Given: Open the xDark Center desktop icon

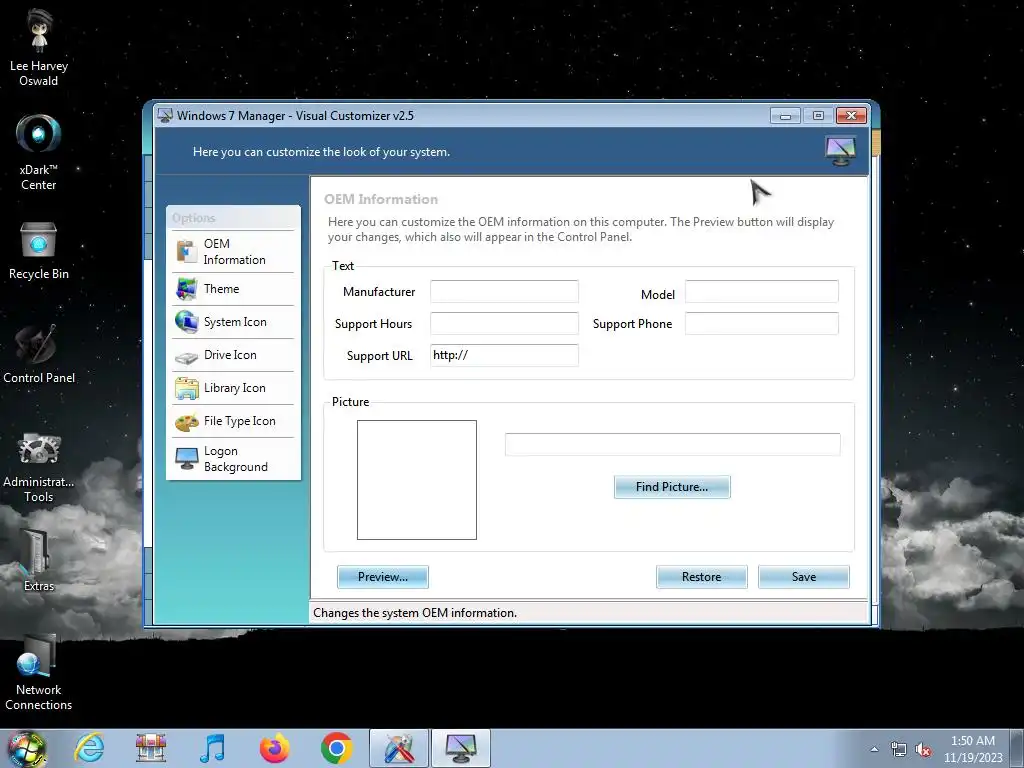Looking at the screenshot, I should tap(39, 152).
